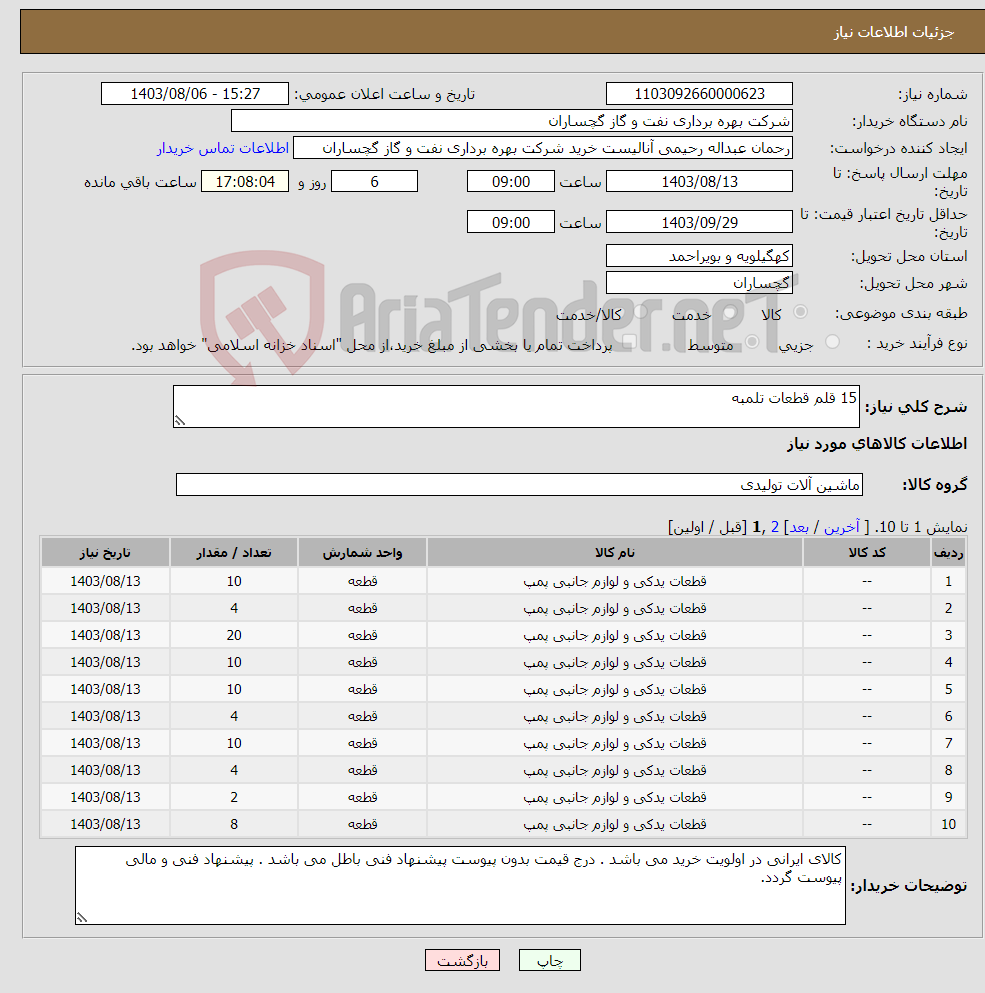The width and height of the screenshot is (985, 993).
Task: Click the need number field 1103092660000623
Action: click(699, 94)
